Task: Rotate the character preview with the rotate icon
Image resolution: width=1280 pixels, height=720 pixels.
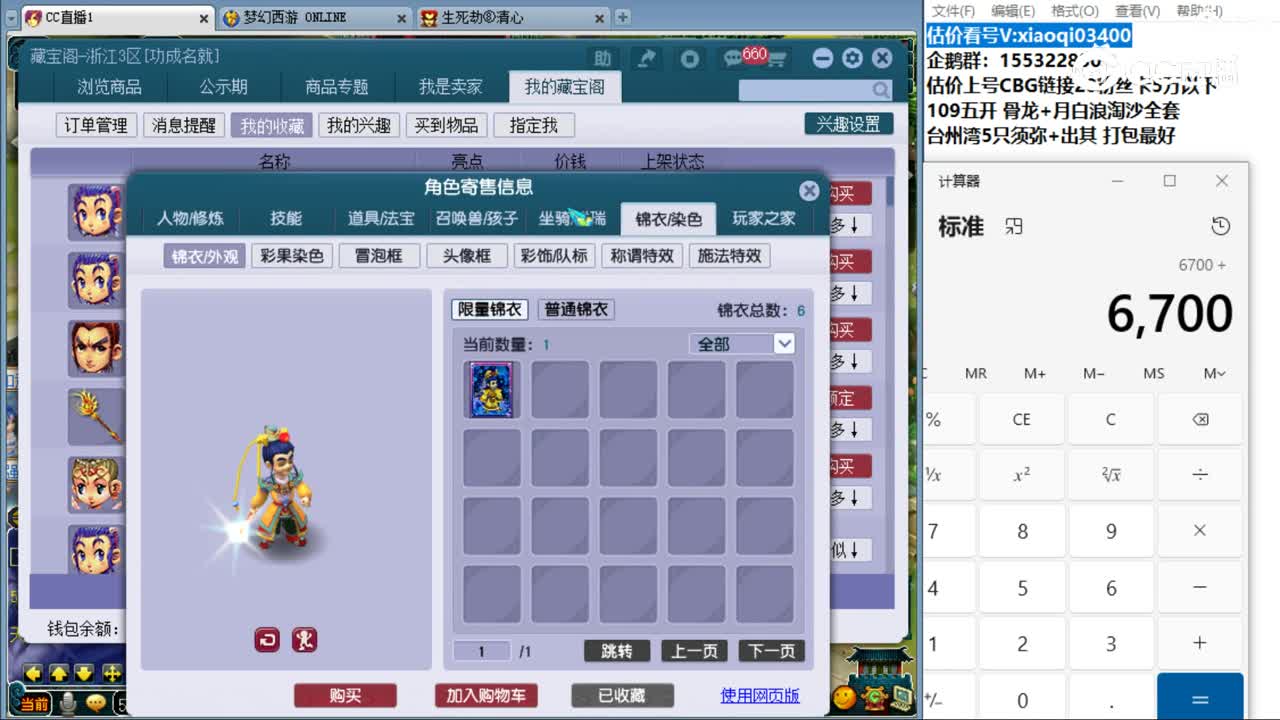Action: (266, 639)
